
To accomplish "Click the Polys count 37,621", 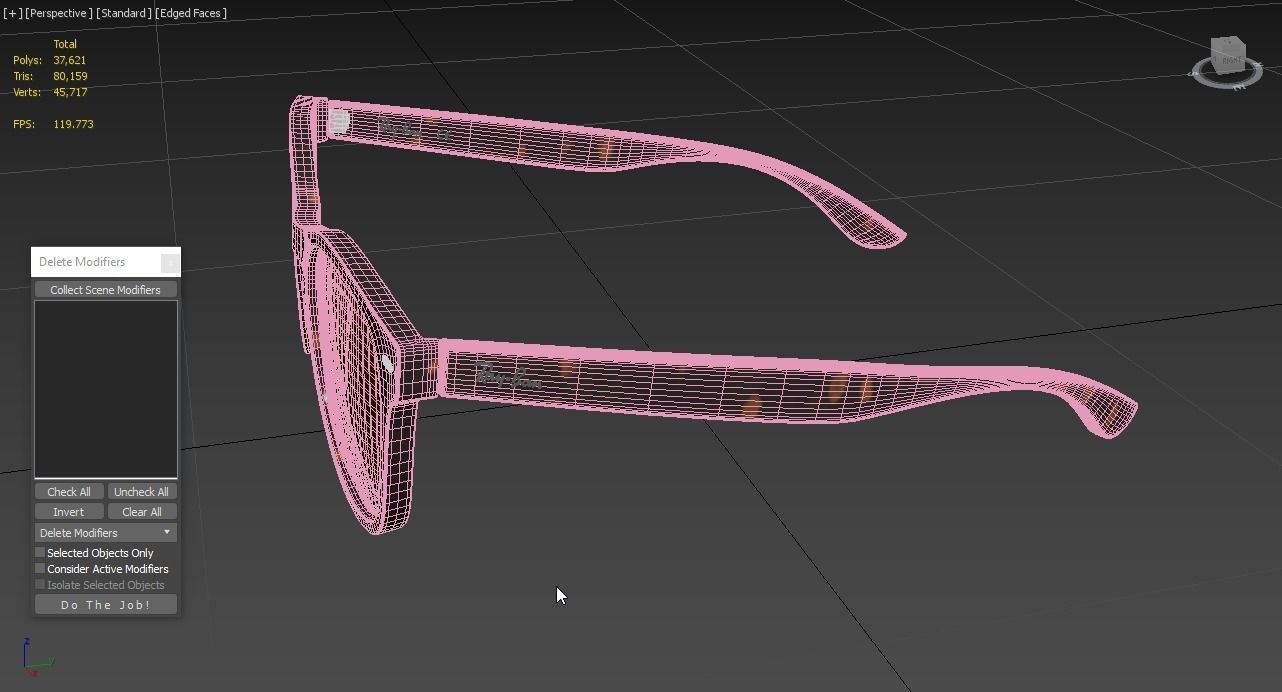I will coord(70,60).
